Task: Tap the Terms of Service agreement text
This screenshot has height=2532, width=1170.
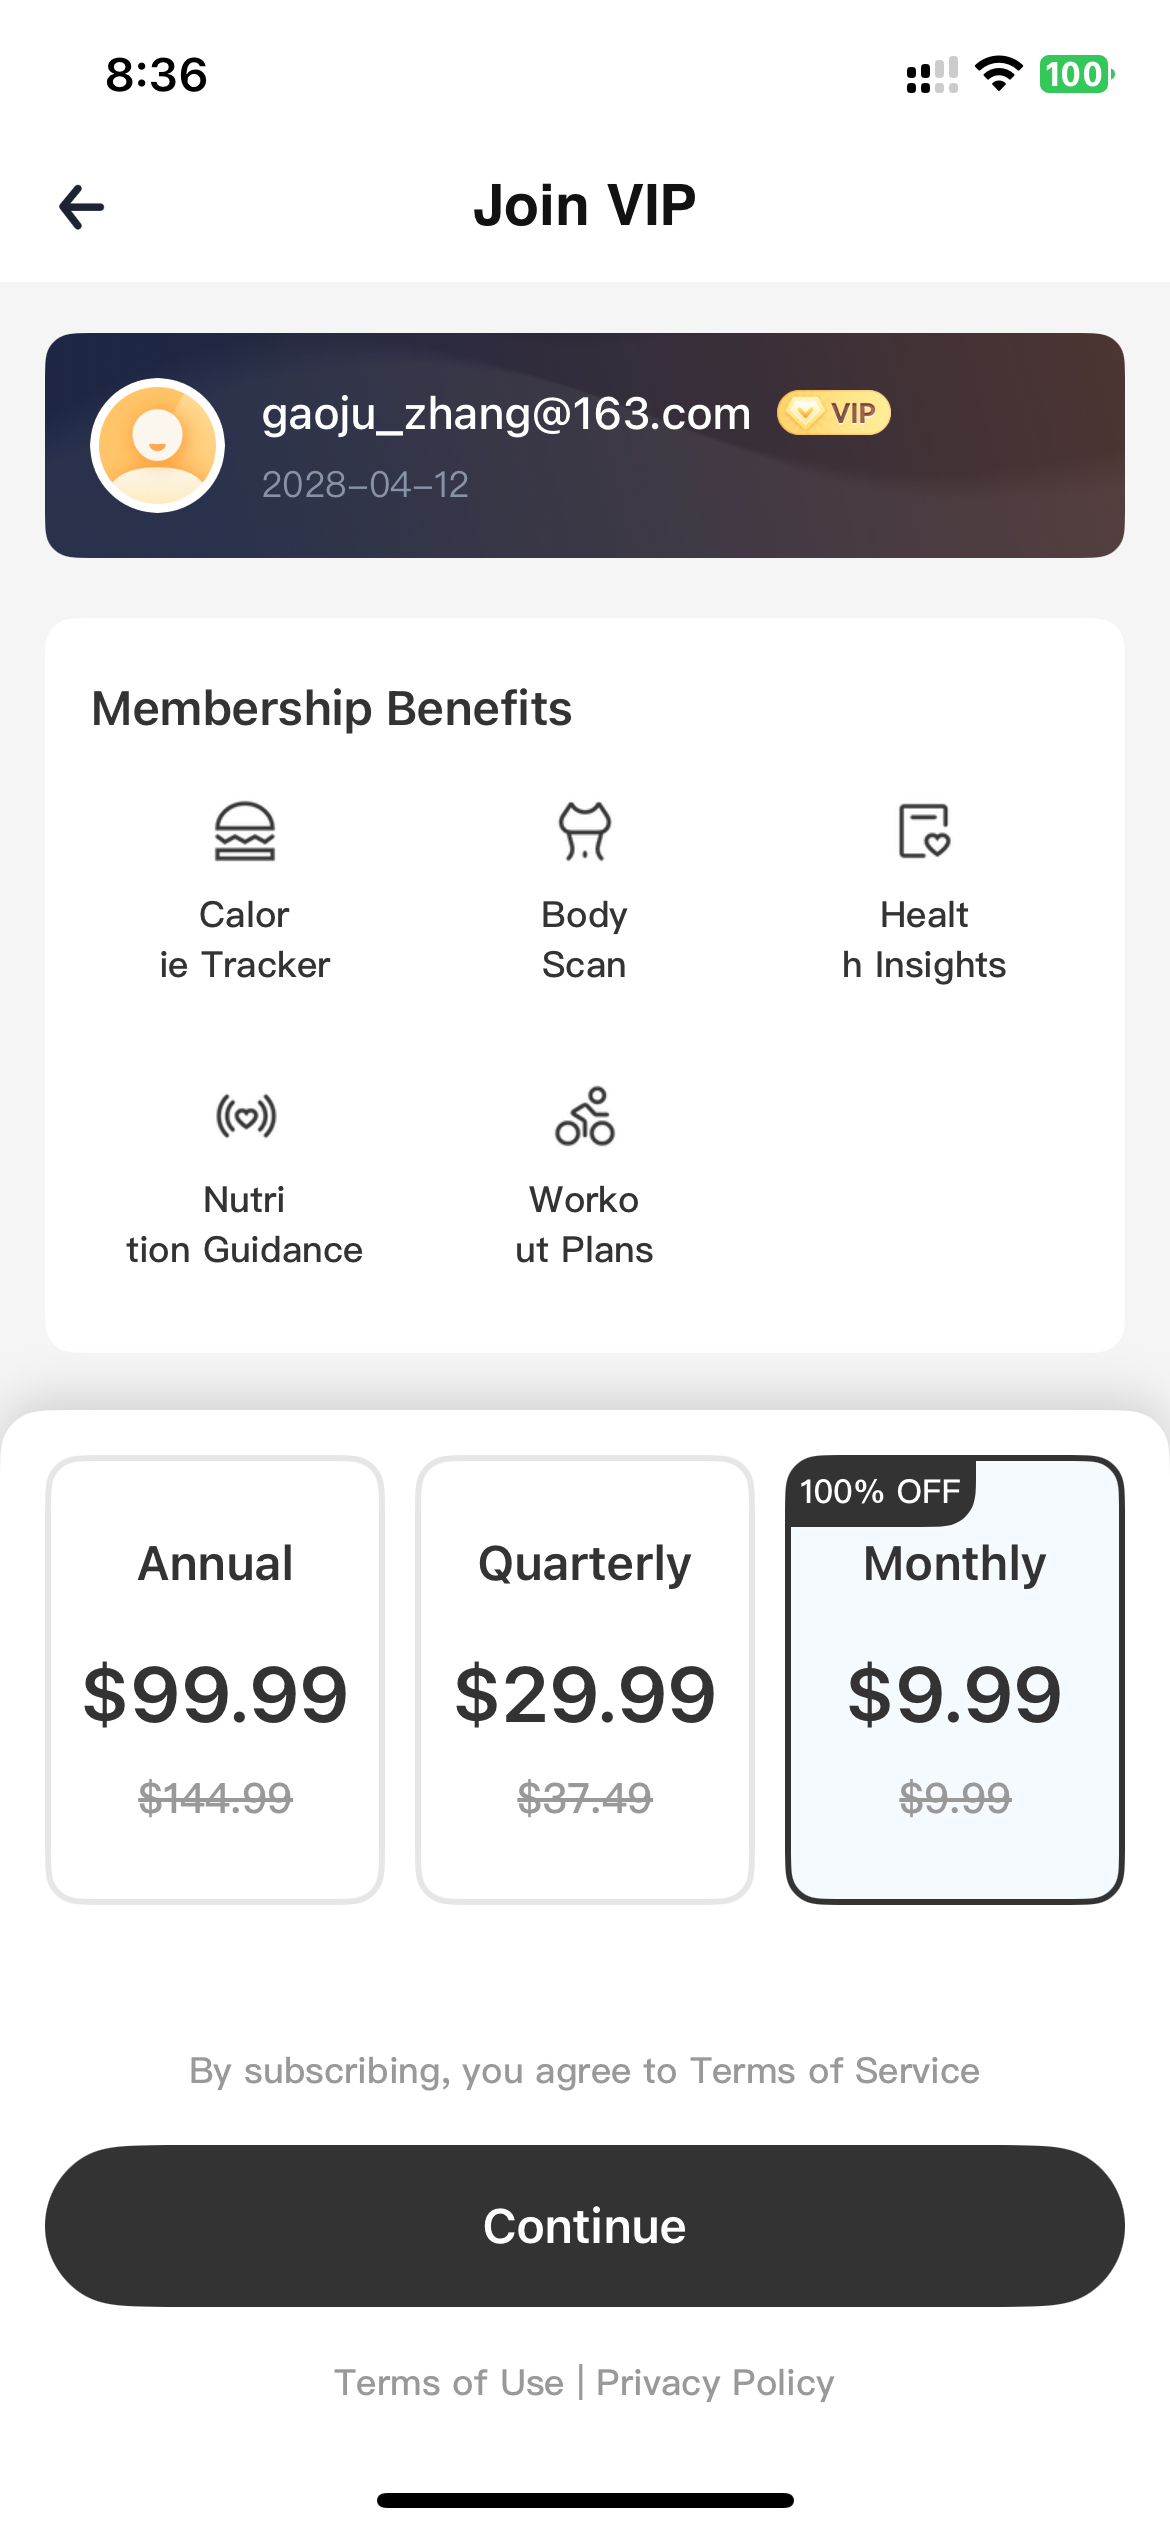Action: click(585, 2071)
